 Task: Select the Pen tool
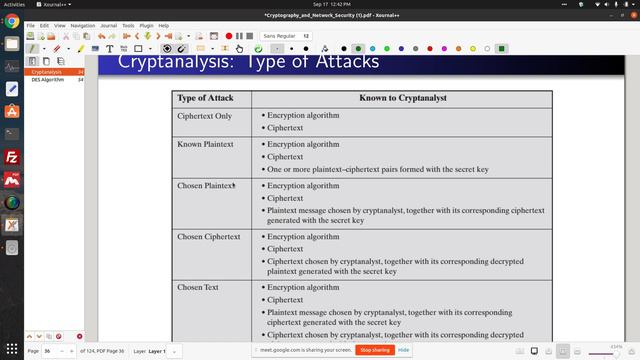pos(32,49)
